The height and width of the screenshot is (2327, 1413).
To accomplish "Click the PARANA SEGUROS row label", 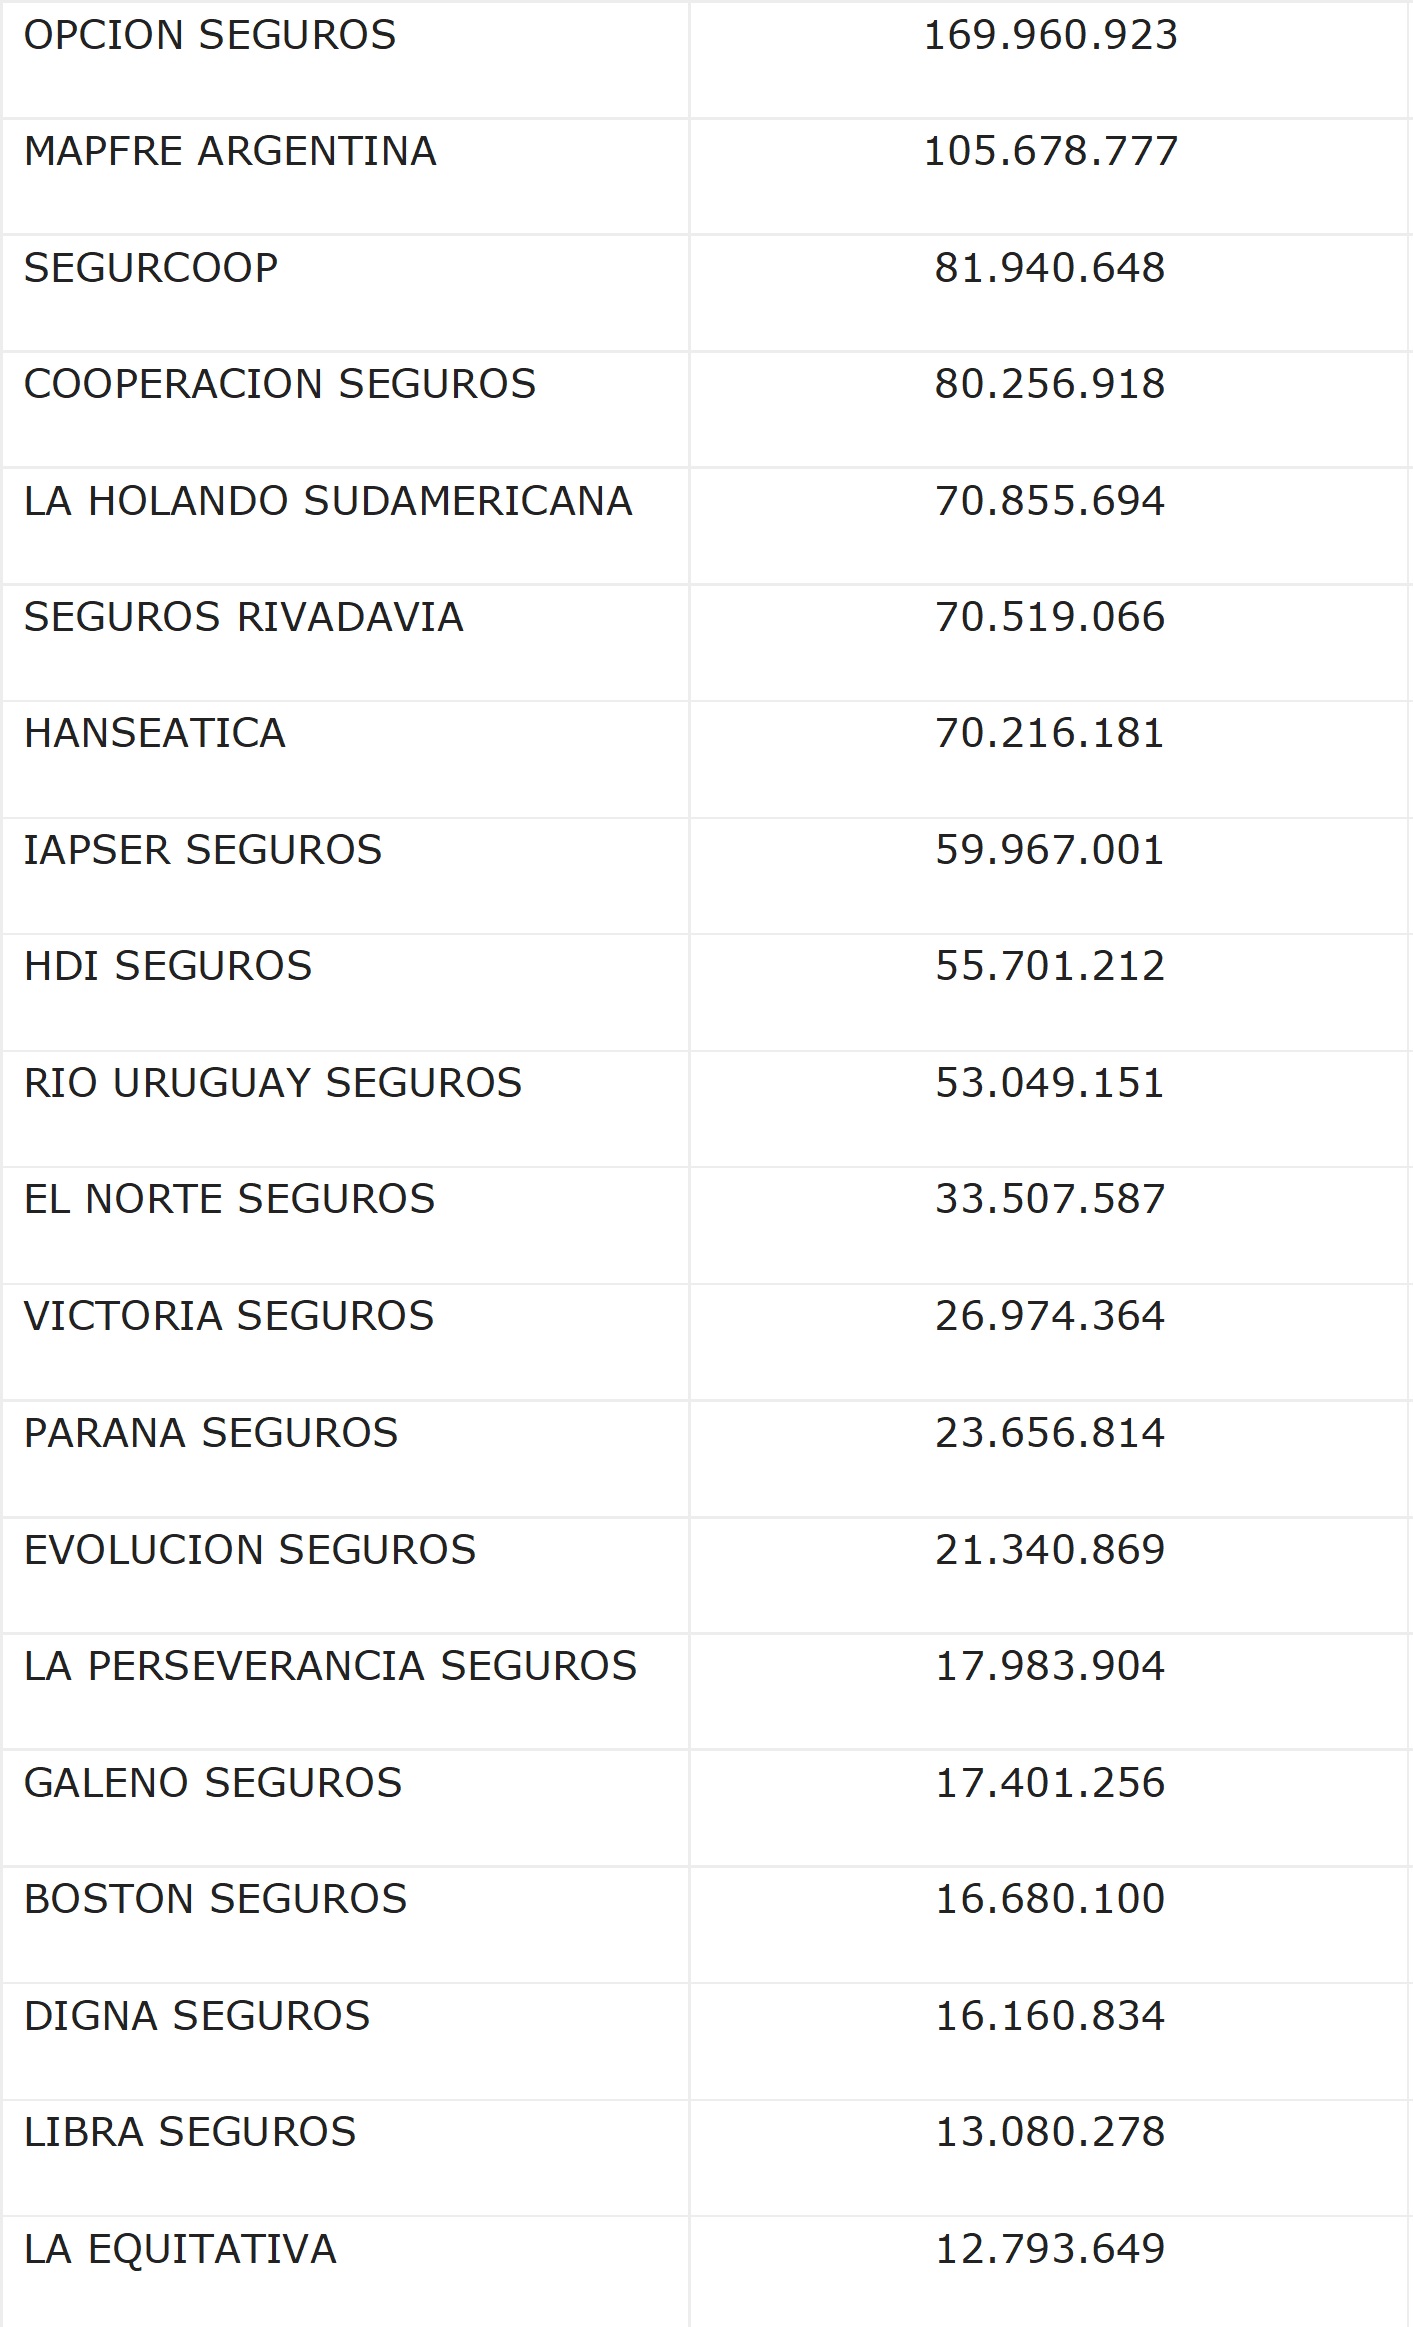I will 211,1433.
